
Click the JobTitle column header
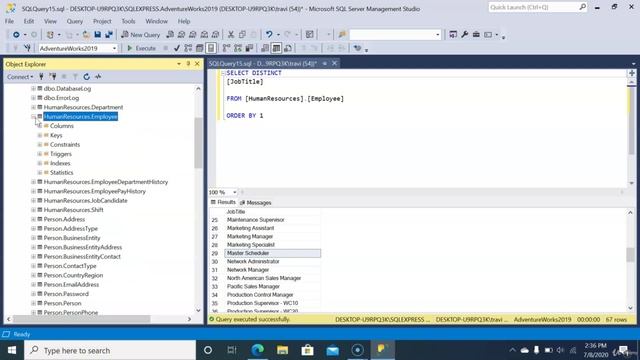pyautogui.click(x=272, y=212)
